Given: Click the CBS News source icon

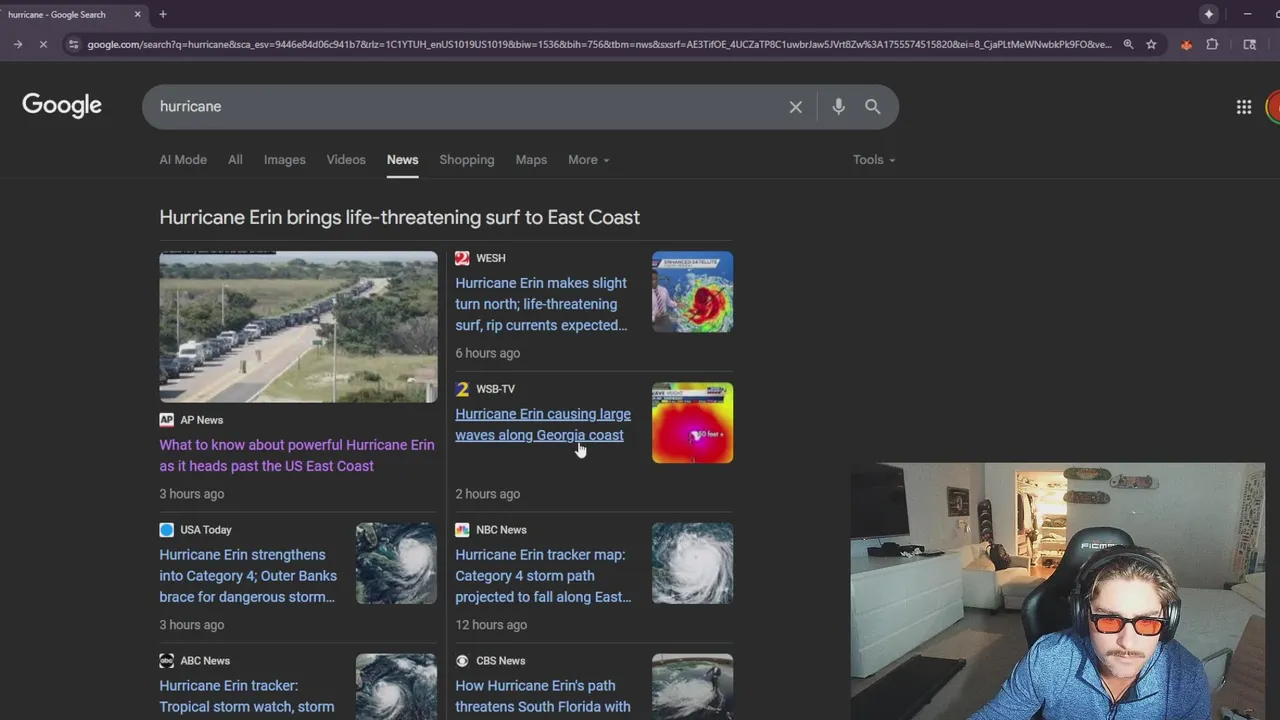Looking at the screenshot, I should tap(462, 661).
